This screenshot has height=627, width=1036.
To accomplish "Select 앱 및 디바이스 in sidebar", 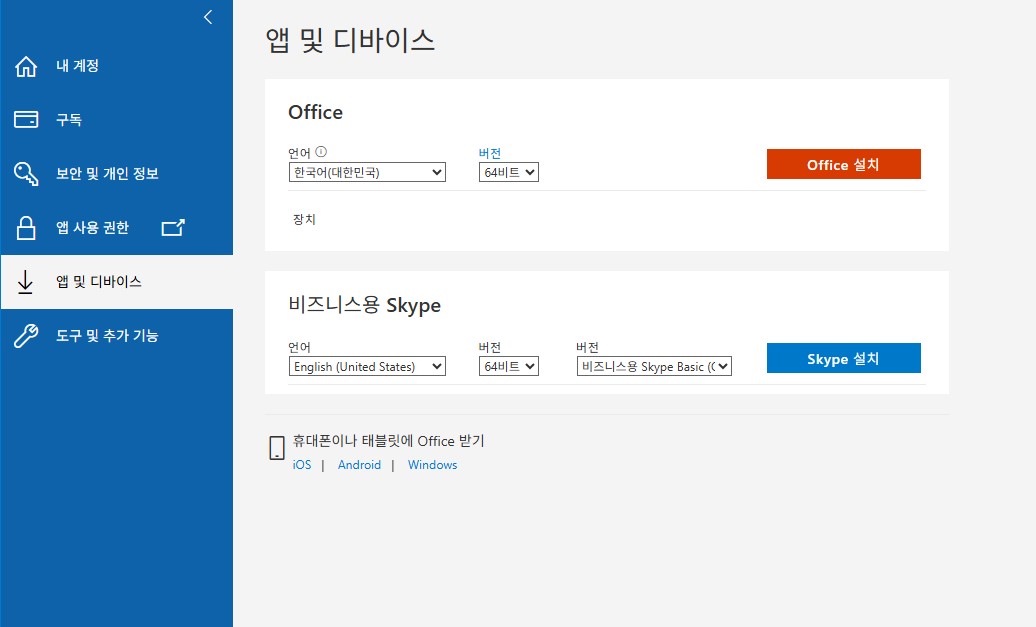I will [117, 282].
